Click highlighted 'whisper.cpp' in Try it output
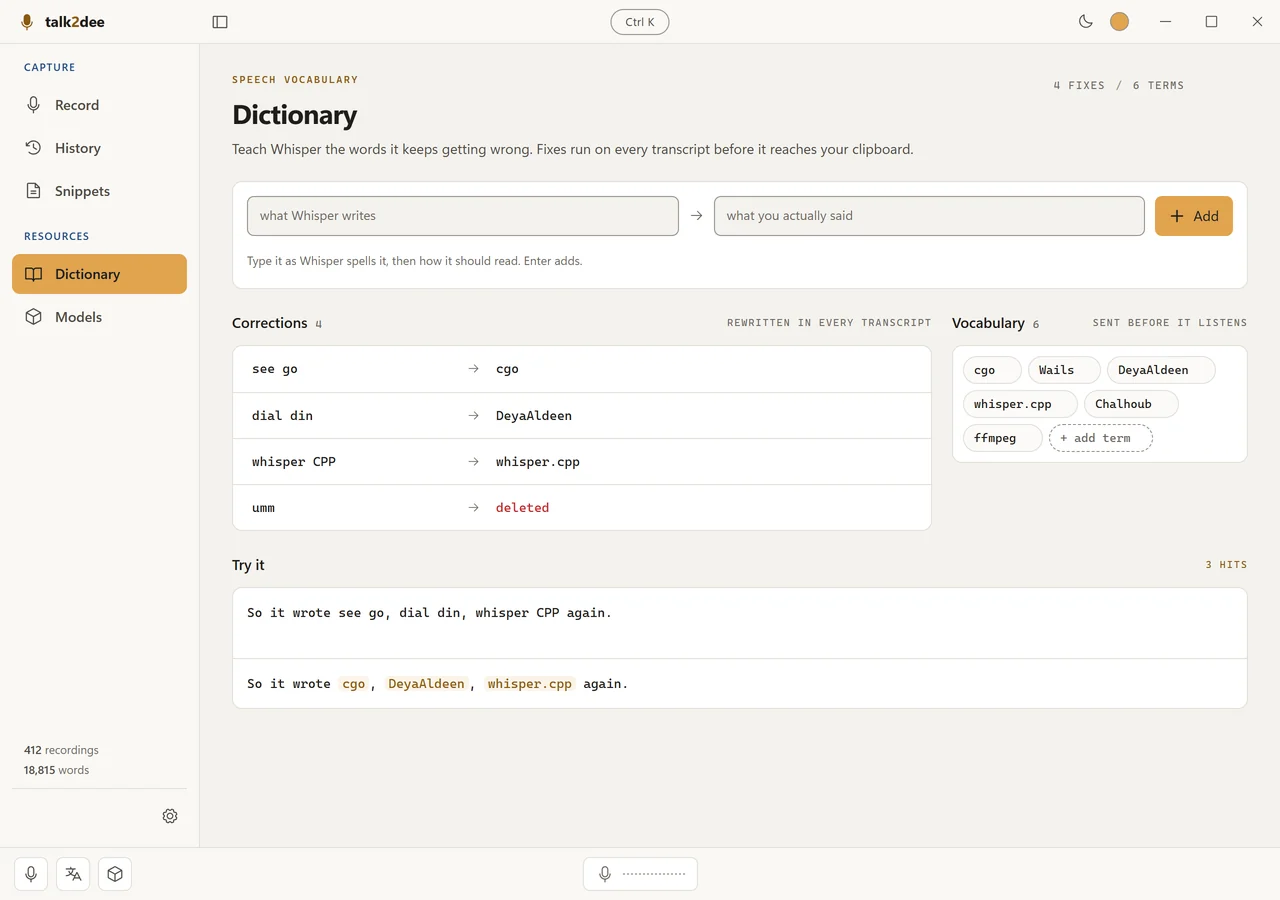This screenshot has height=900, width=1280. click(530, 684)
